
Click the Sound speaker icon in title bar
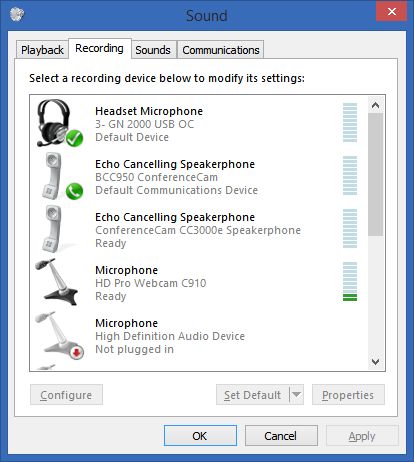(x=17, y=14)
